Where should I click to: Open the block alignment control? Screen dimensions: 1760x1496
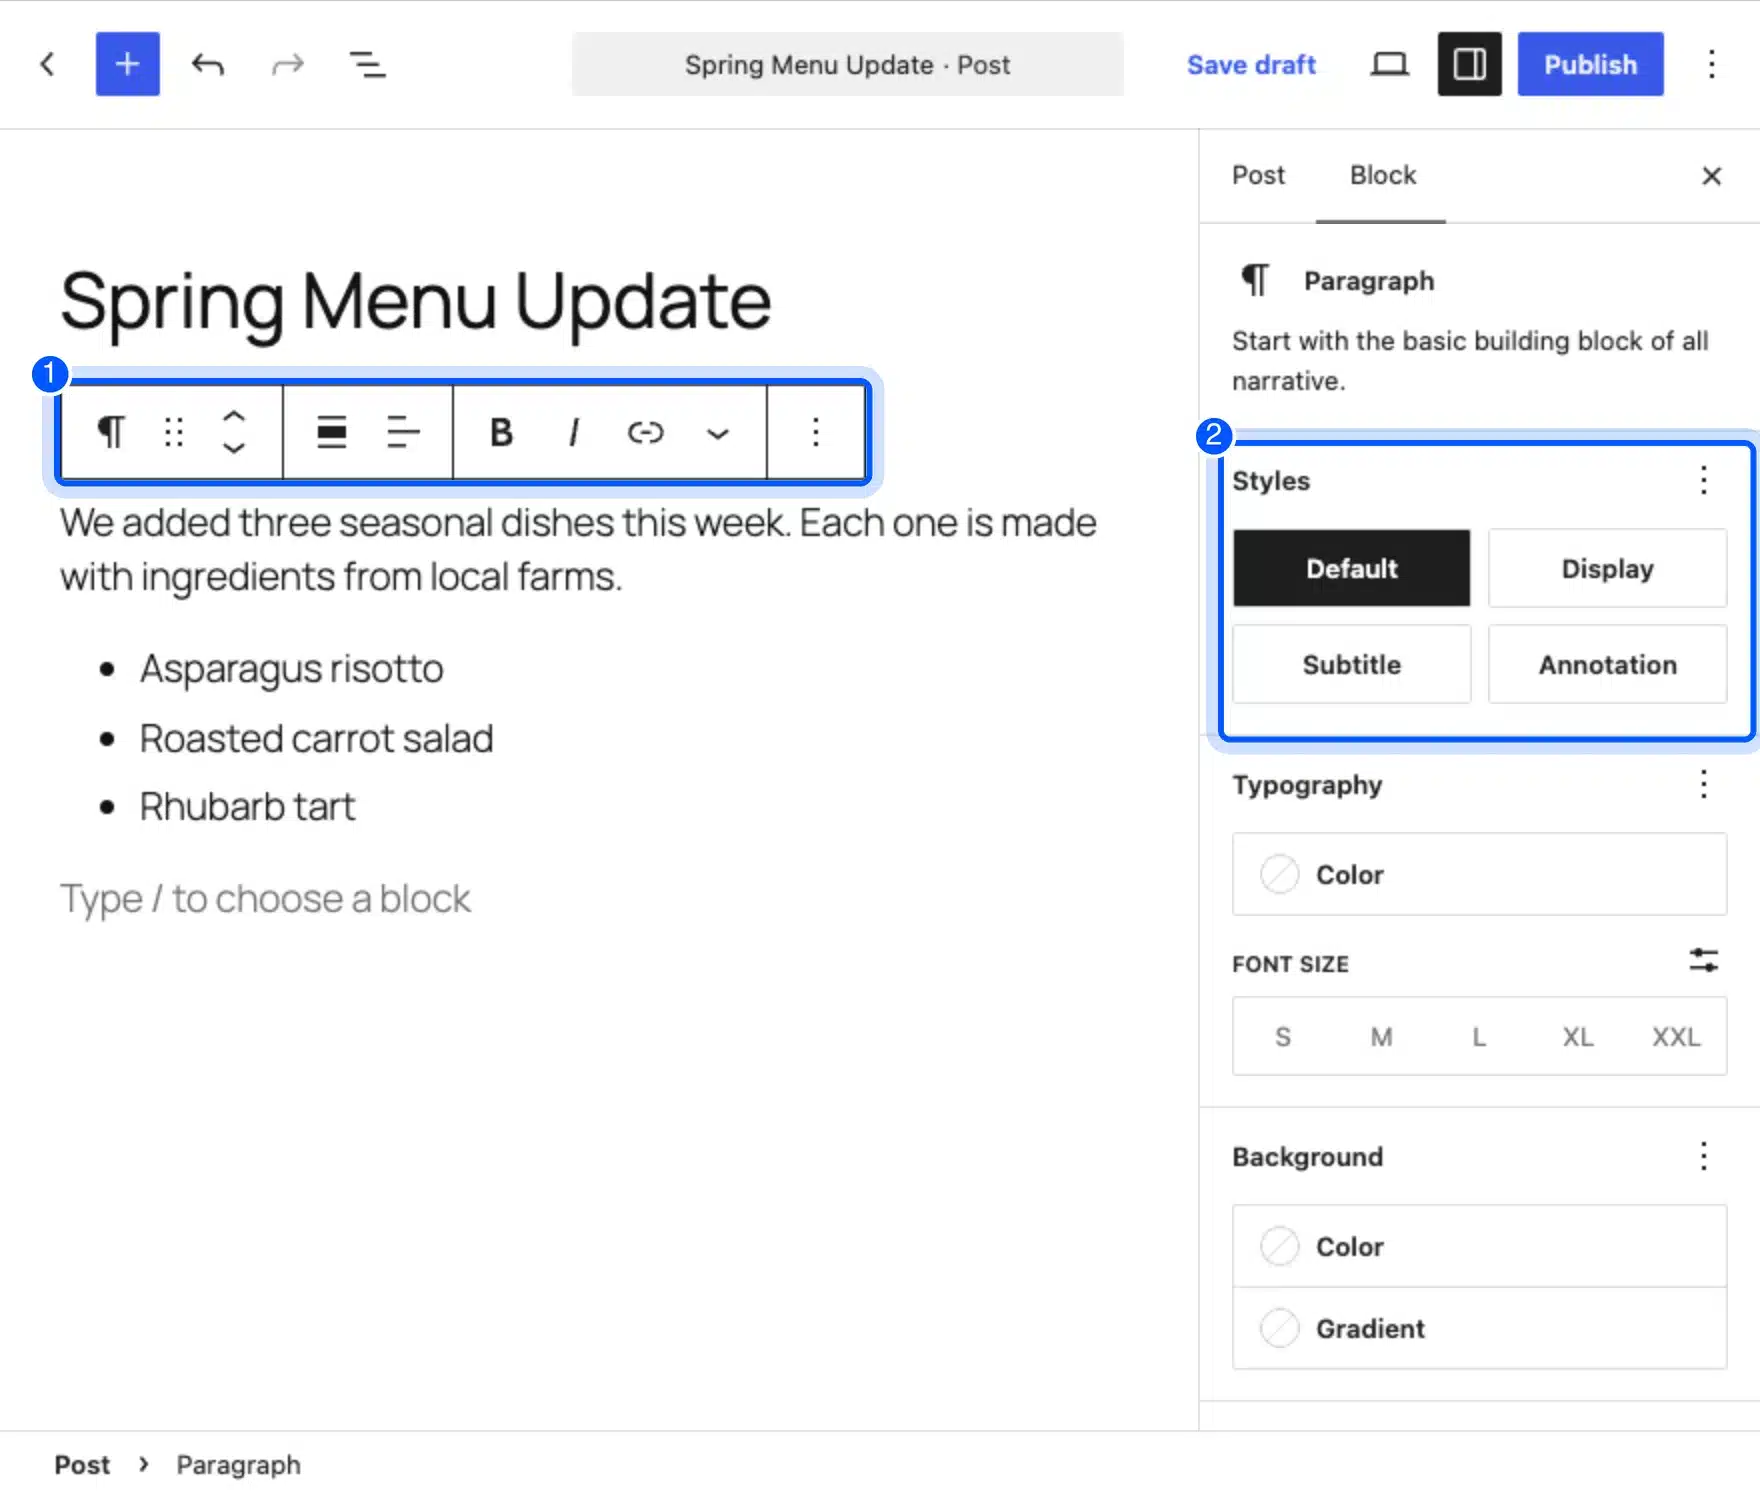click(331, 432)
